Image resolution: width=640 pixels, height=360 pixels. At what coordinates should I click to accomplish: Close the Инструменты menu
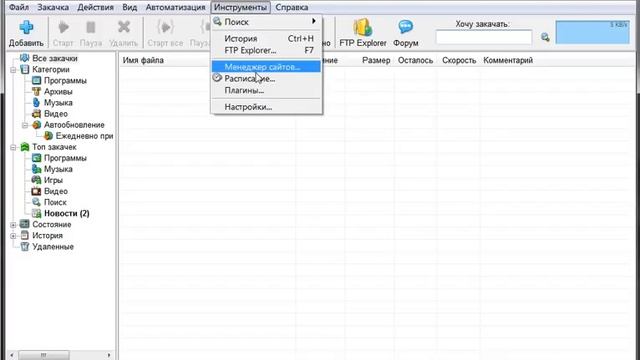240,7
